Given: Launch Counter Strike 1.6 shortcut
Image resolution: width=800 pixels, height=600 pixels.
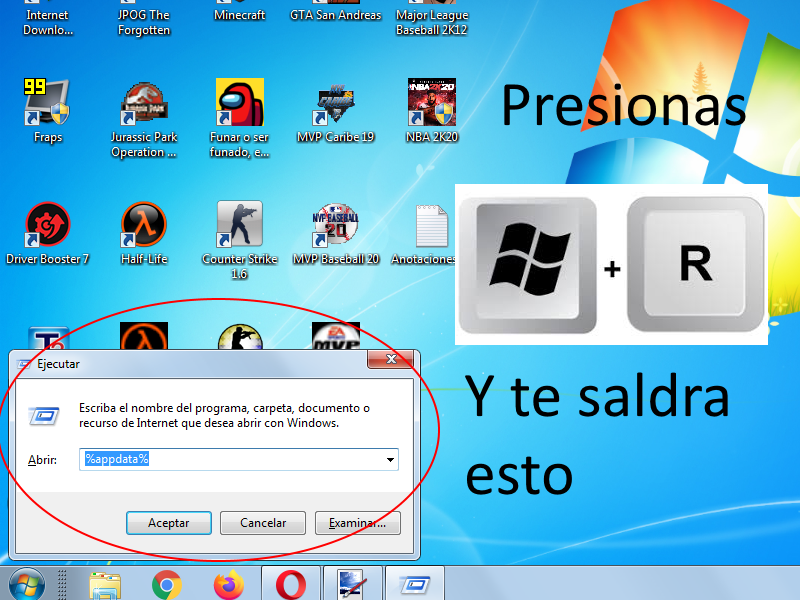Looking at the screenshot, I should [239, 227].
